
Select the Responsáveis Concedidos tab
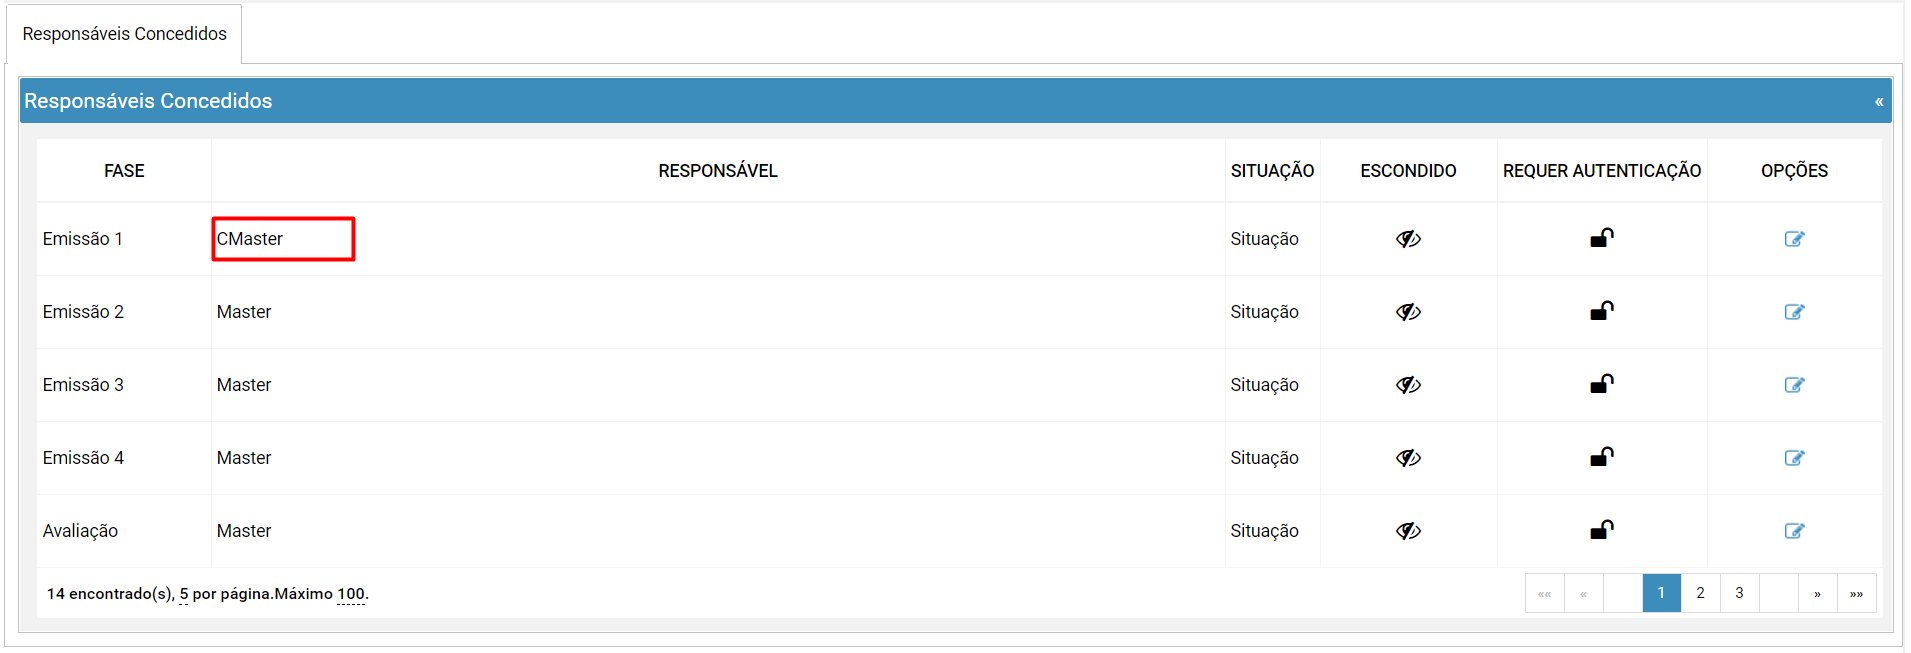tap(124, 34)
